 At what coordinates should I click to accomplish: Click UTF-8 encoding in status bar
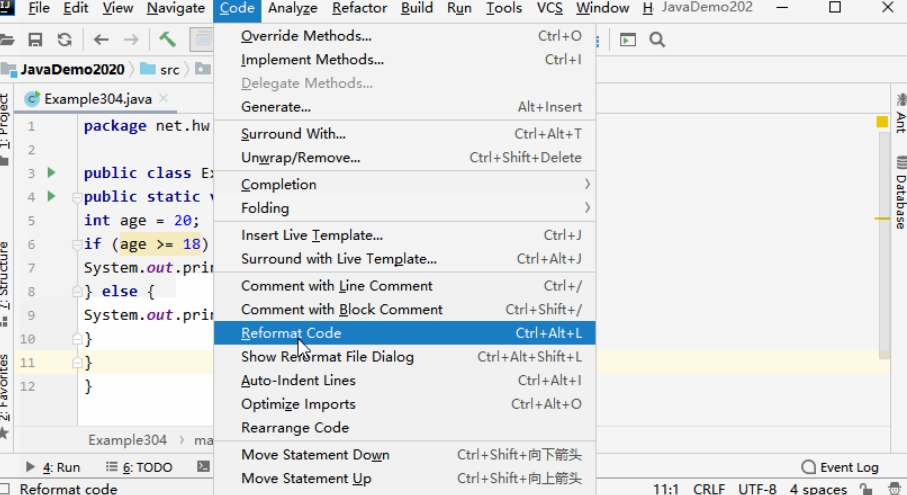(x=757, y=489)
